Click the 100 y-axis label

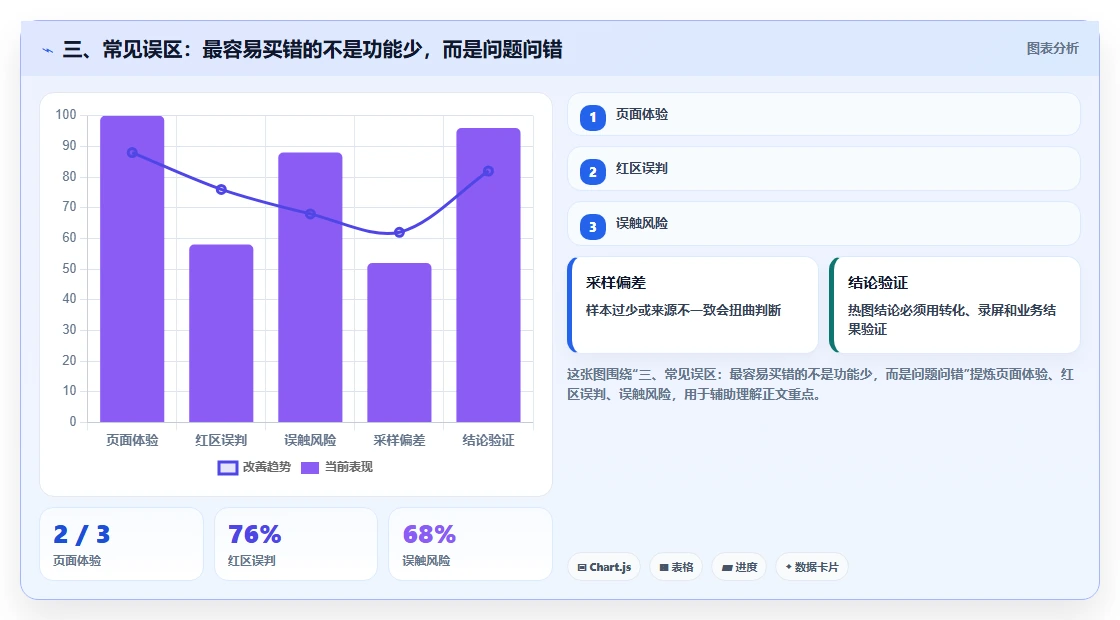tap(66, 115)
